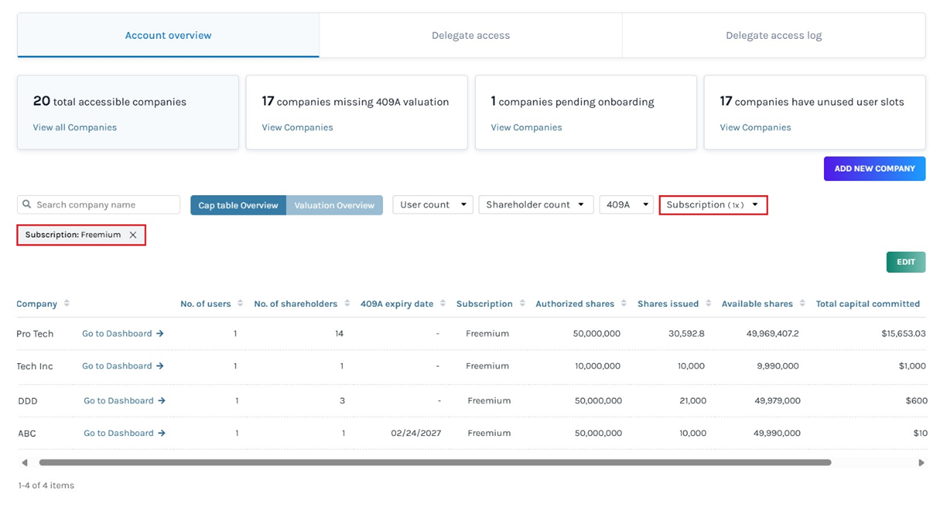Open Go to Dashboard for Pro Tech
Viewport: 940px width, 506px height.
point(123,334)
